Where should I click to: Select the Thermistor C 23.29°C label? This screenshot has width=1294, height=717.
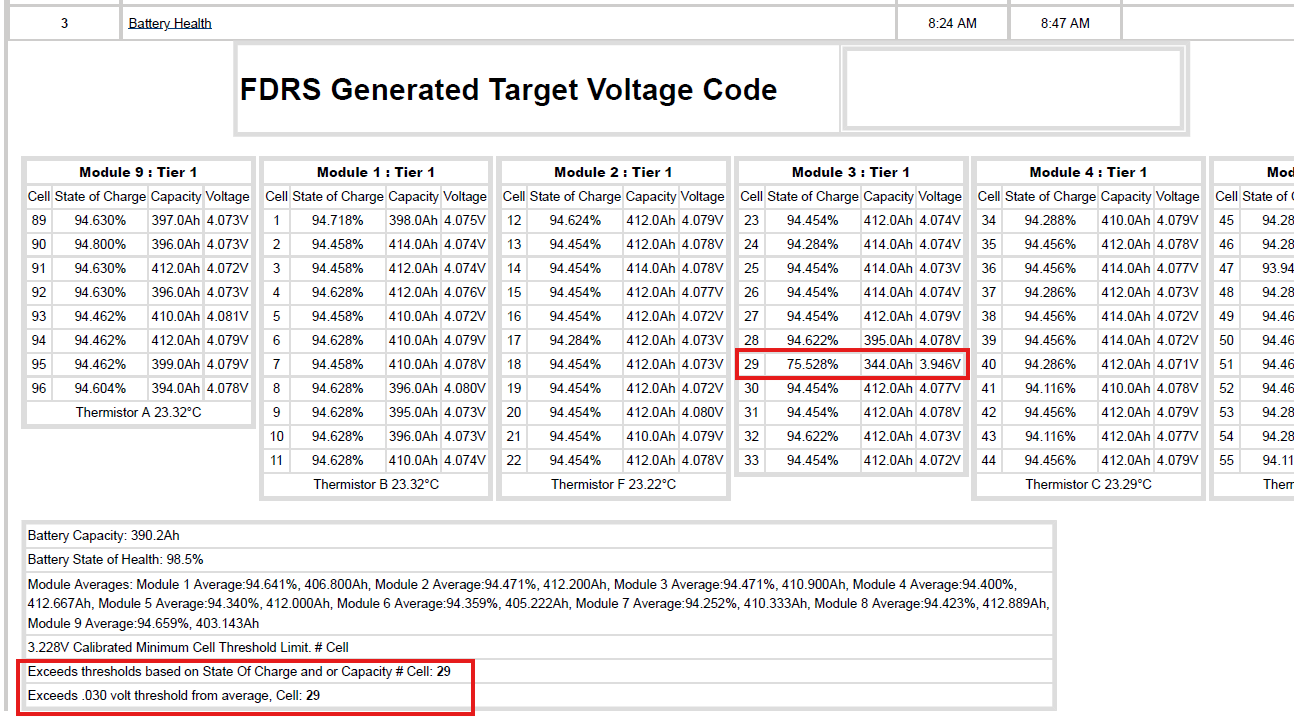click(x=1087, y=484)
